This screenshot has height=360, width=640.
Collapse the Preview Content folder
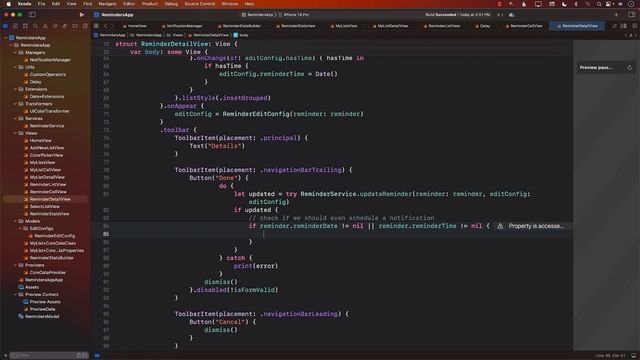coord(16,295)
